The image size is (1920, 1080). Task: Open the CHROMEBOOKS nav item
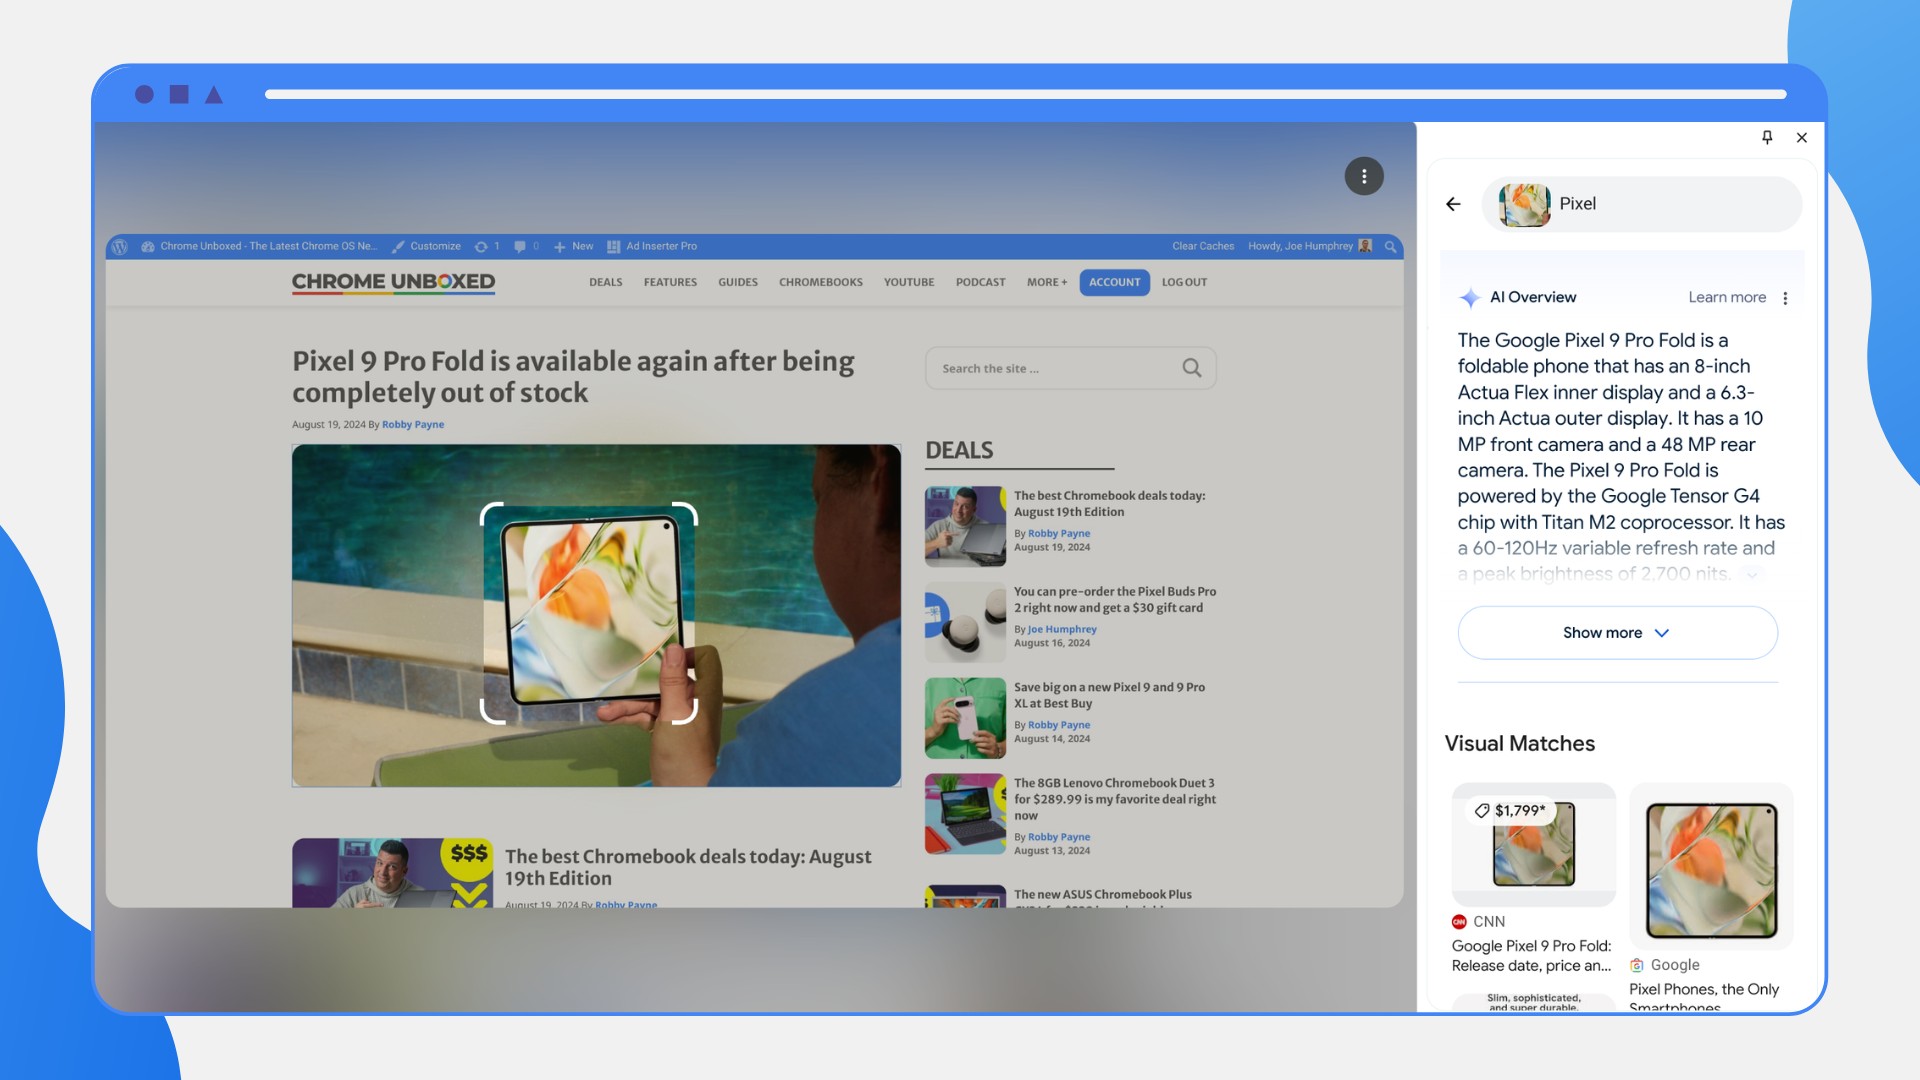[821, 282]
